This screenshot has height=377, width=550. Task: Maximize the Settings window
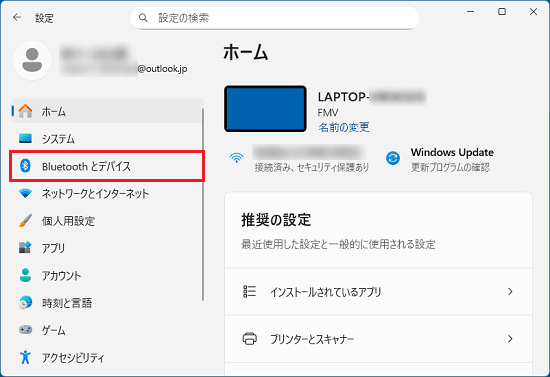tap(502, 12)
